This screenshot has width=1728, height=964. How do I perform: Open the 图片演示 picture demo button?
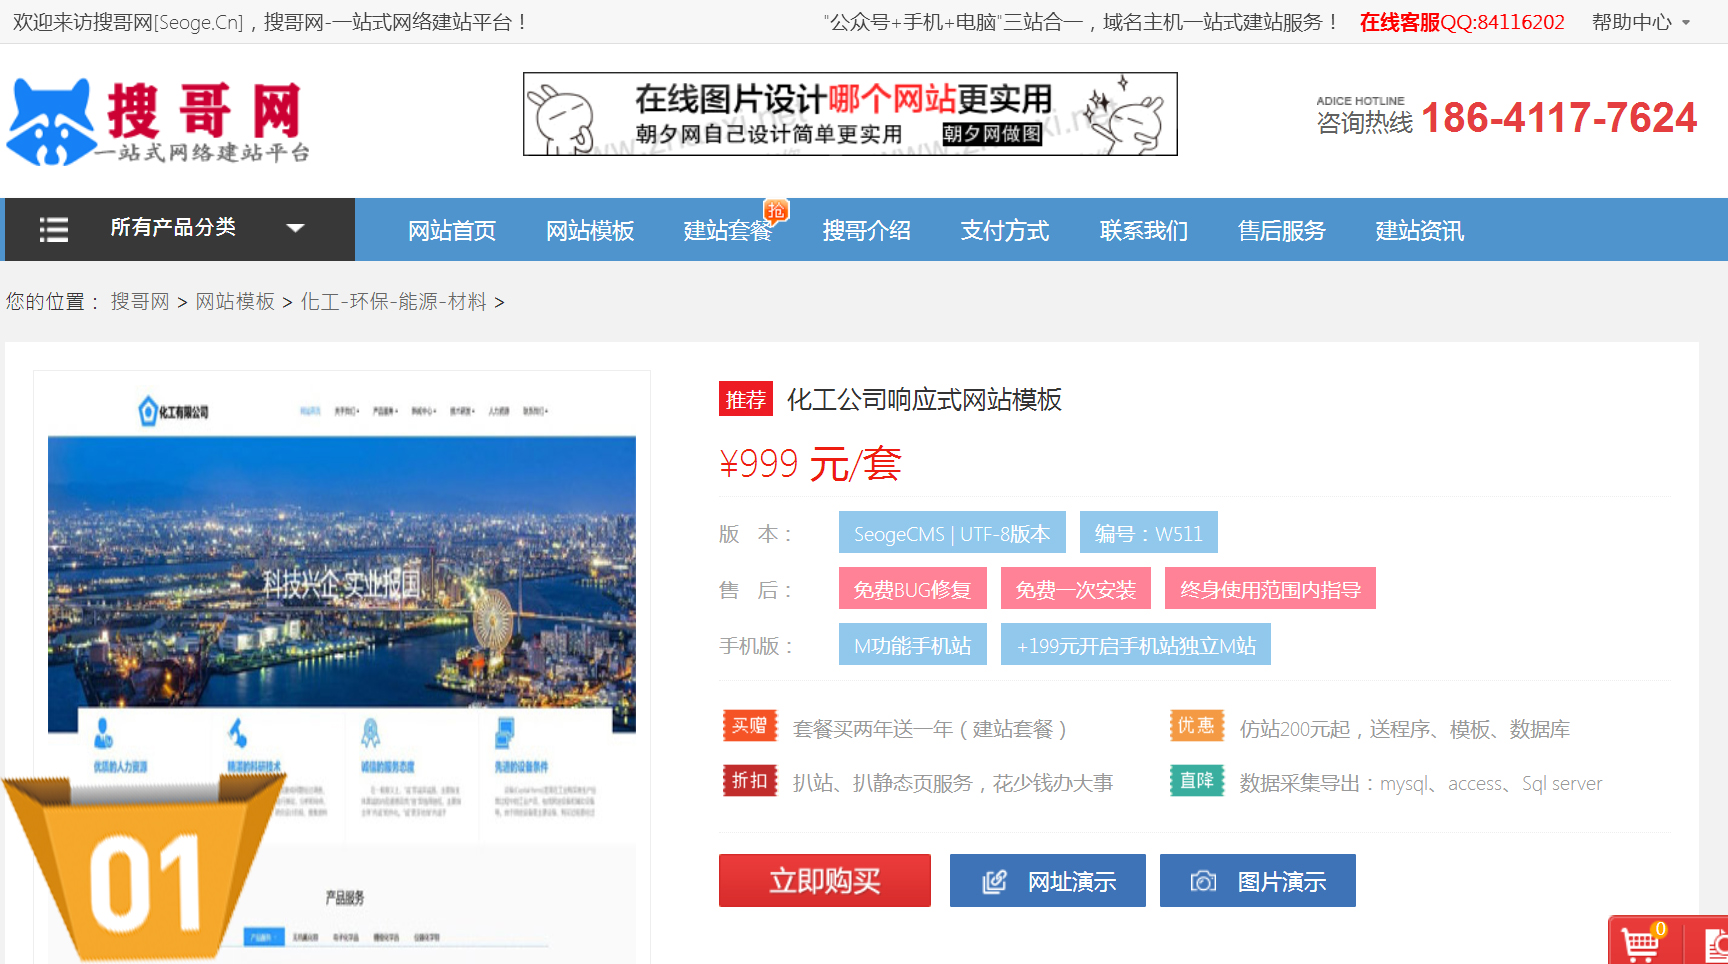pyautogui.click(x=1257, y=881)
